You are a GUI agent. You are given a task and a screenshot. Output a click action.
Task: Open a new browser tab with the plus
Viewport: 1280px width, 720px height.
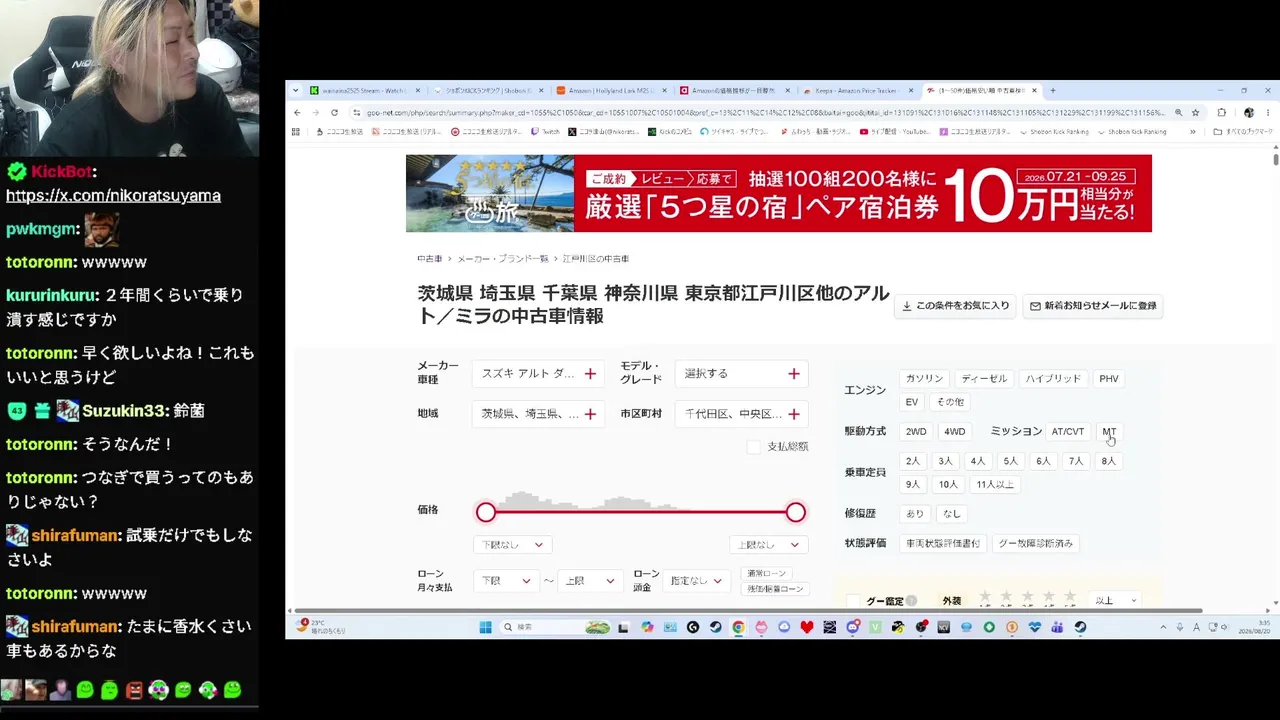(1053, 91)
